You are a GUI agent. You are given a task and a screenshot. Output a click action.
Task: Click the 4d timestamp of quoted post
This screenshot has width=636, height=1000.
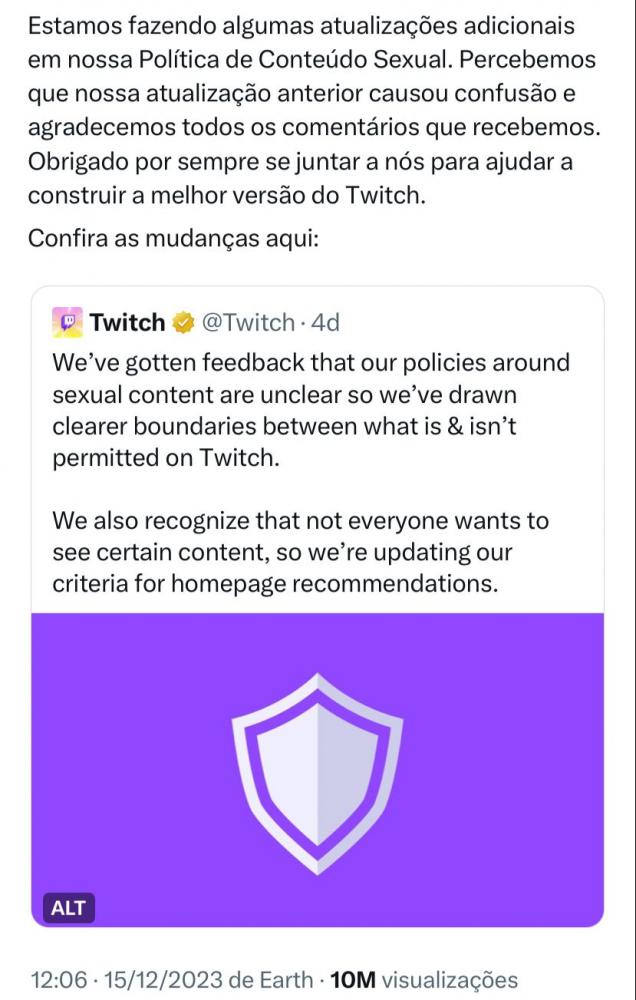326,323
